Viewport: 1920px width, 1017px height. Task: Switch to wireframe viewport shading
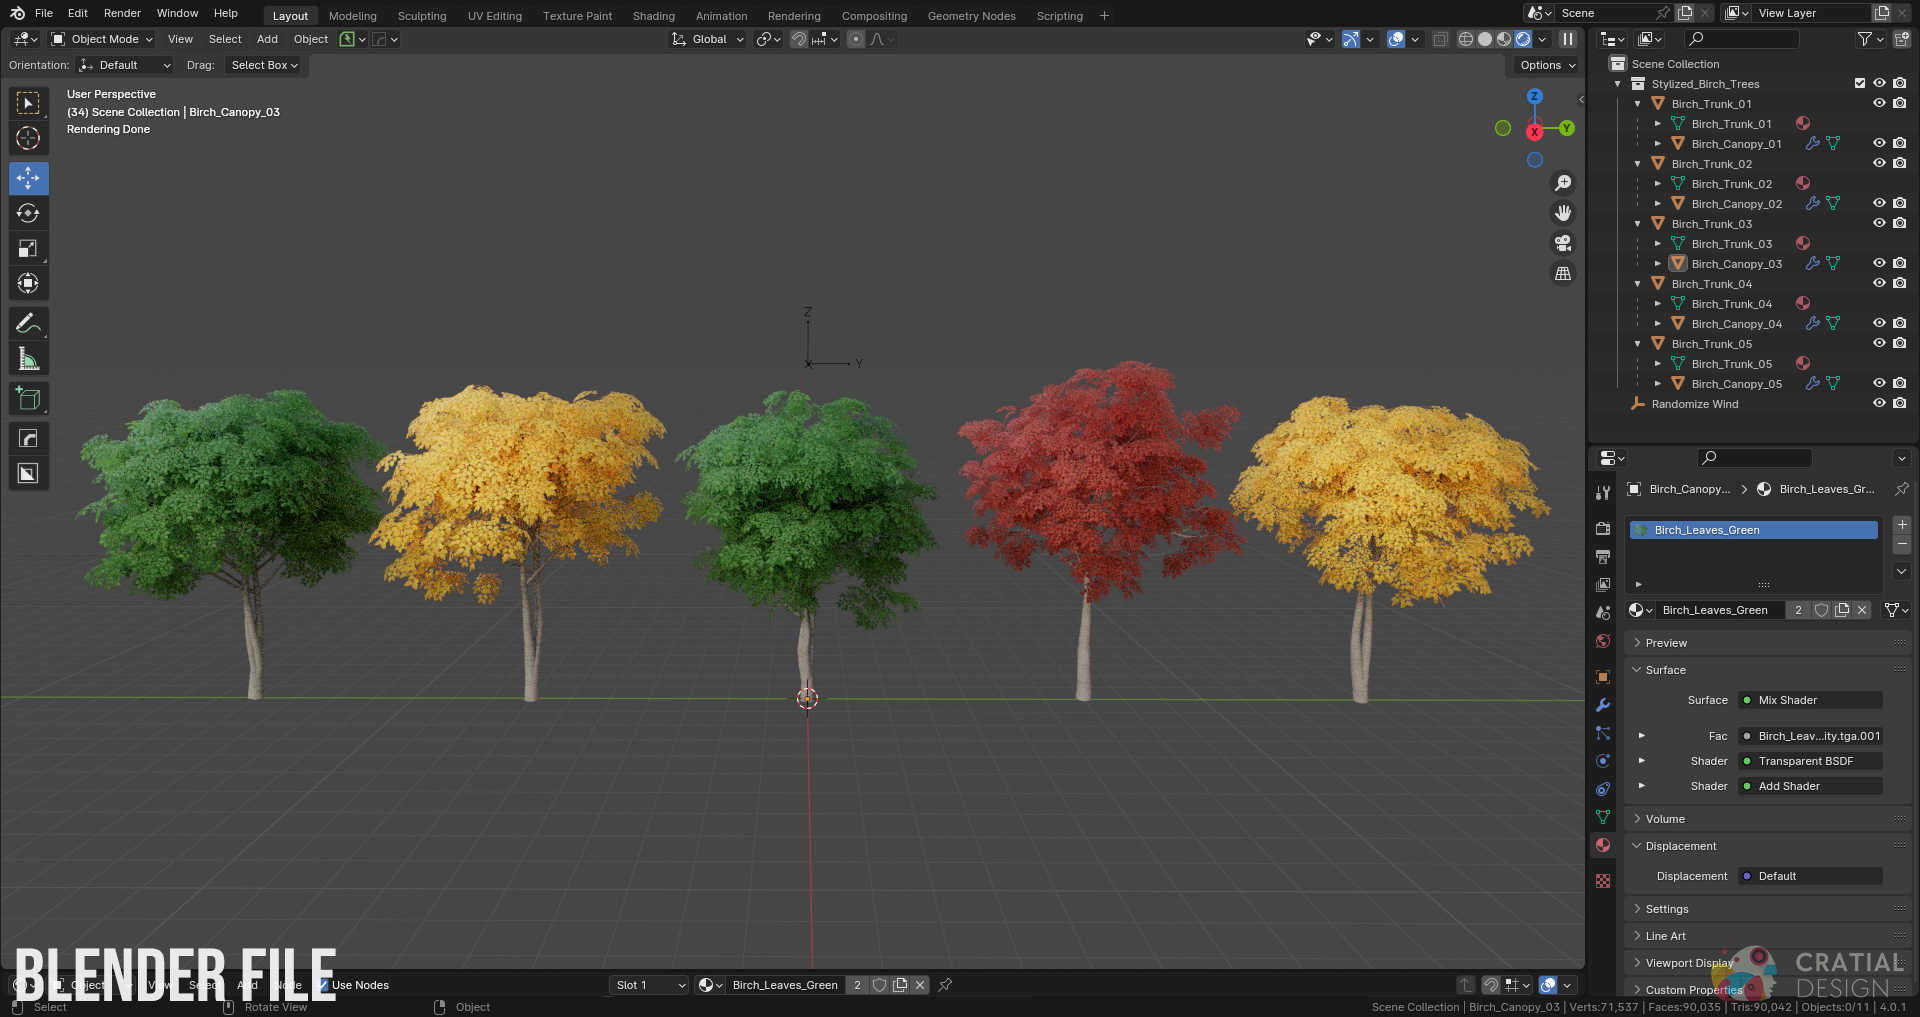(x=1466, y=39)
